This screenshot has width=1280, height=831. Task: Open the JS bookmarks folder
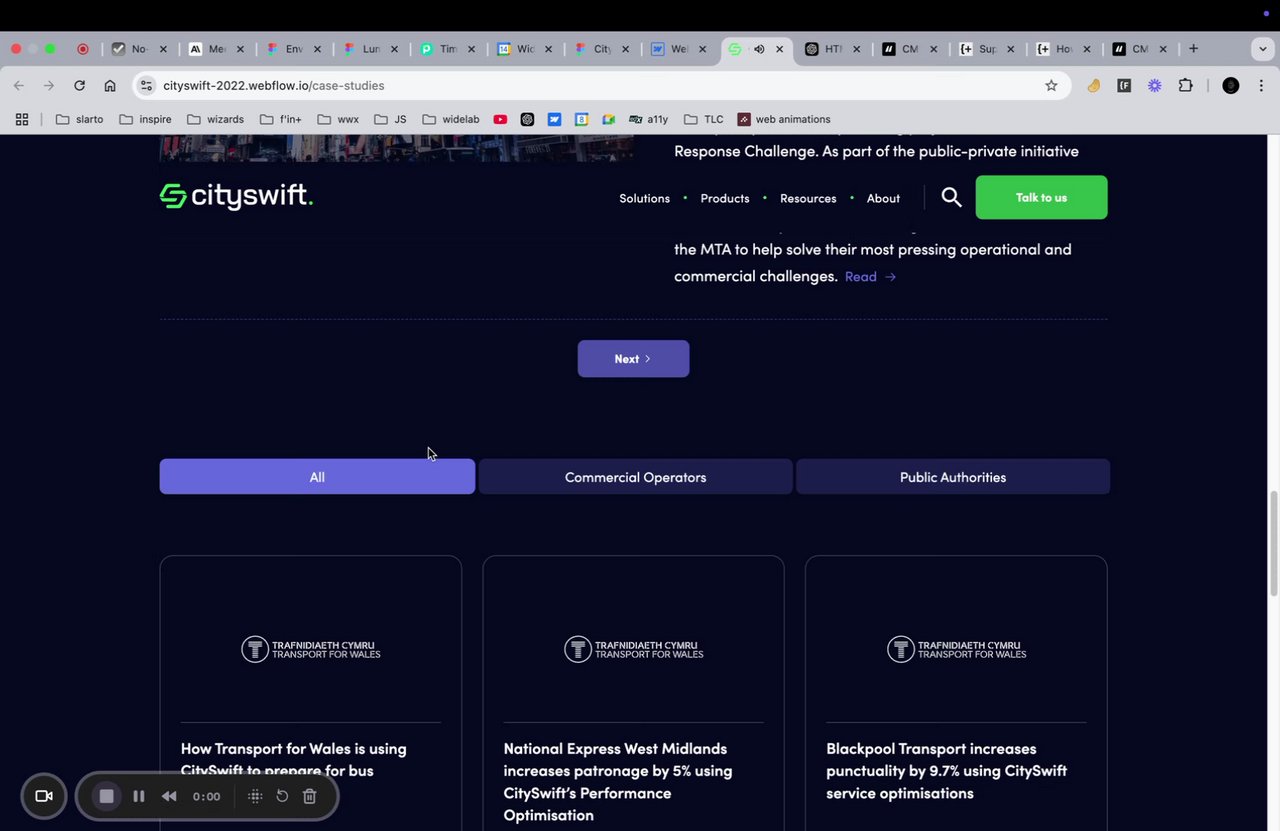pos(389,119)
